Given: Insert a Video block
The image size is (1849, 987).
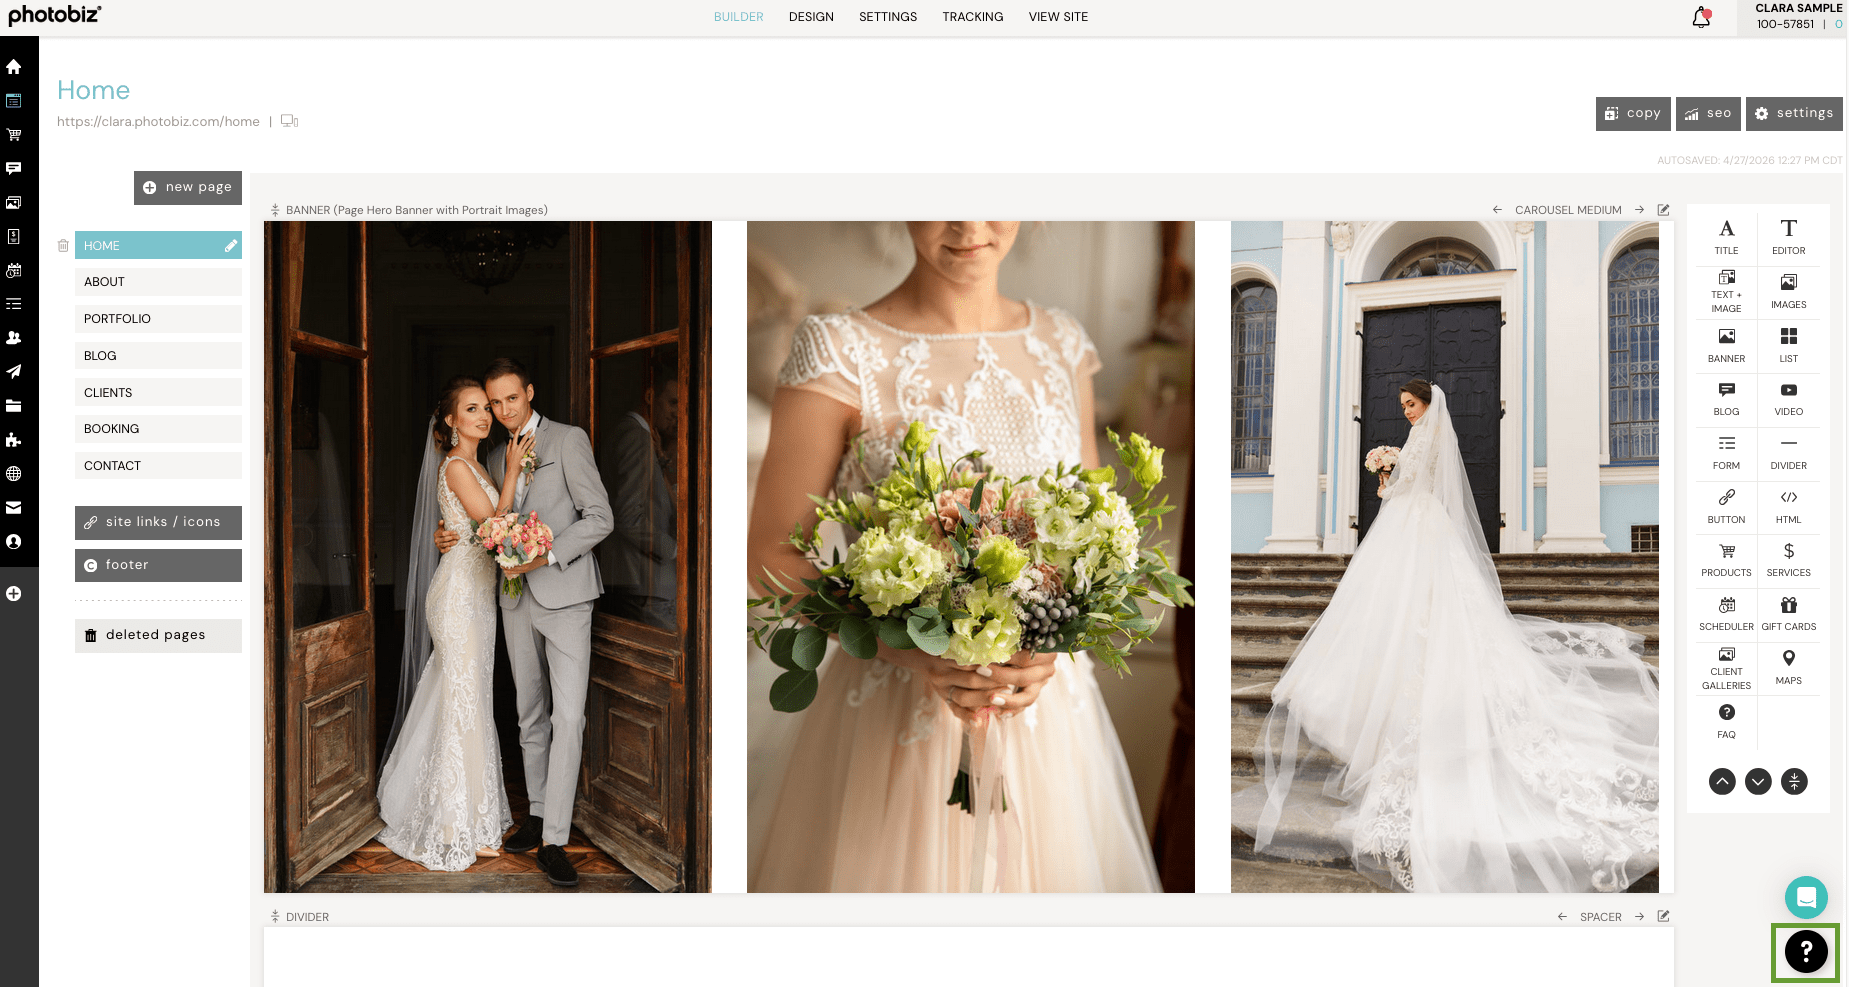Looking at the screenshot, I should point(1788,398).
